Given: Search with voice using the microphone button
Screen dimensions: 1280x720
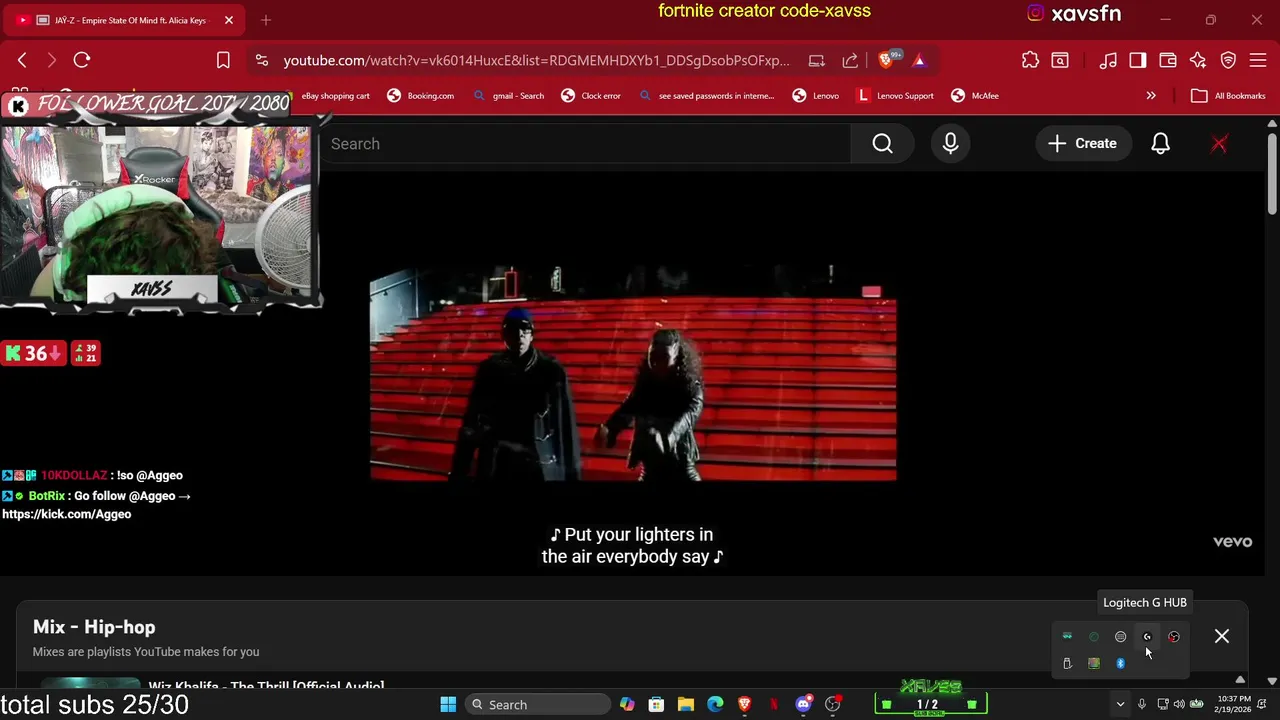Looking at the screenshot, I should 950,144.
